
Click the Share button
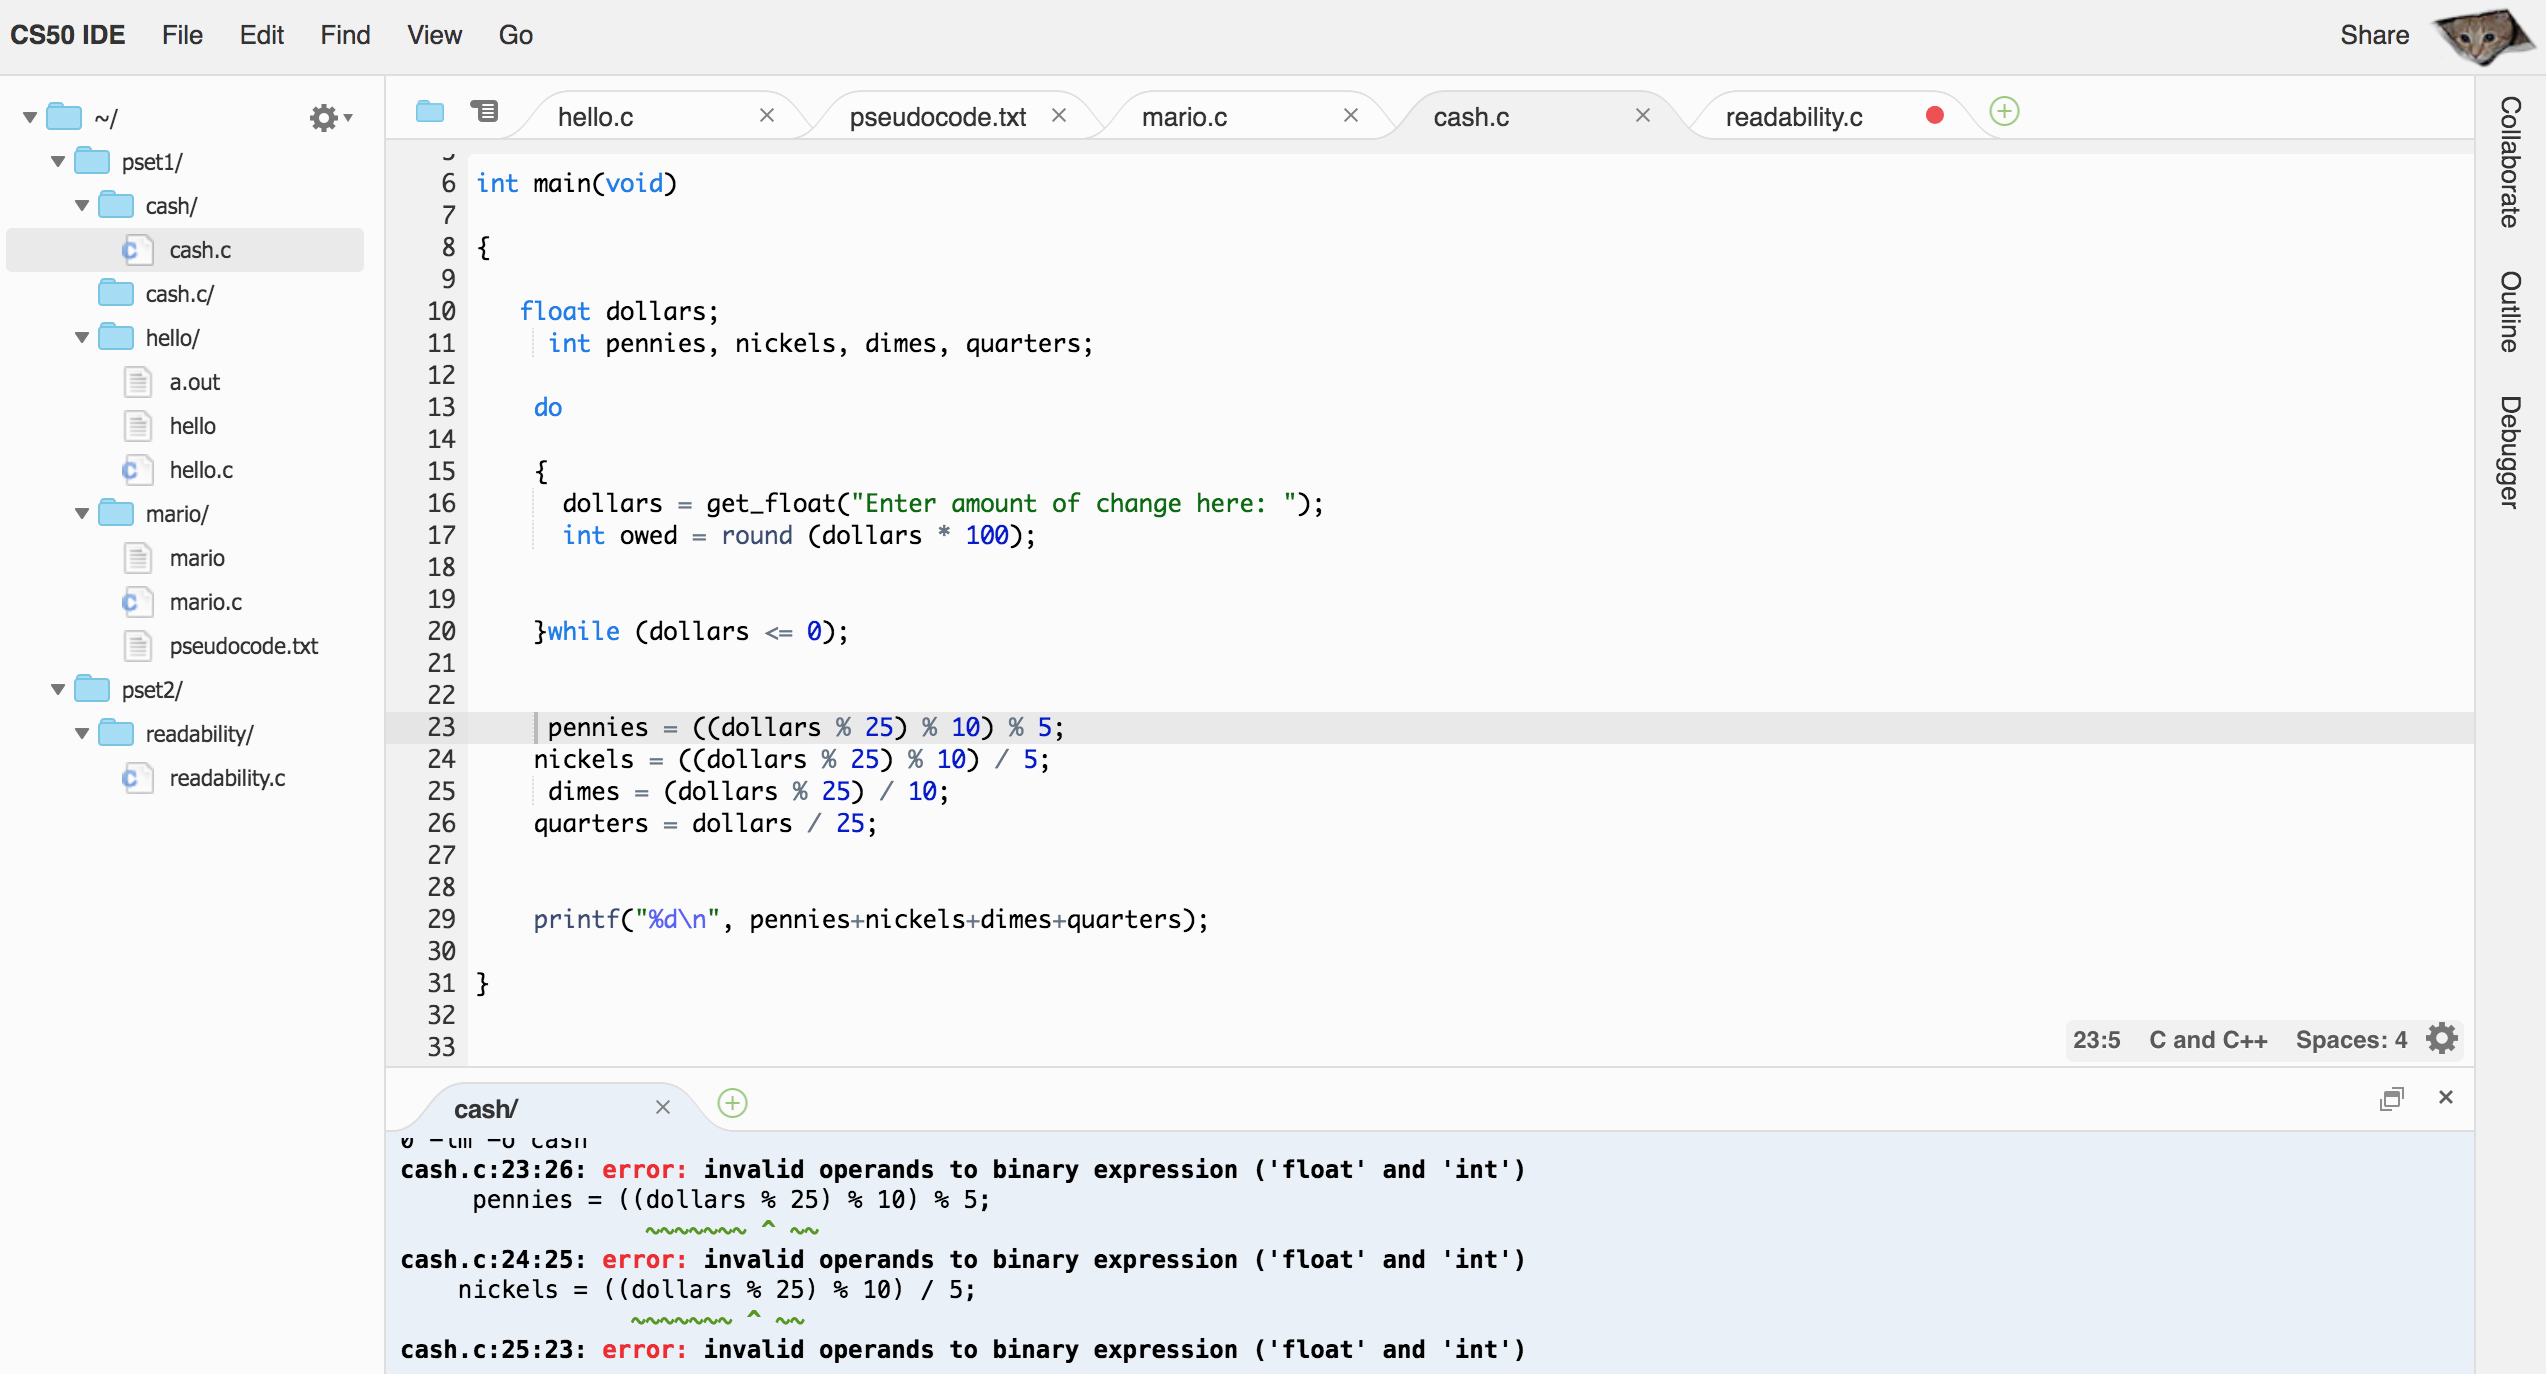pyautogui.click(x=2374, y=35)
